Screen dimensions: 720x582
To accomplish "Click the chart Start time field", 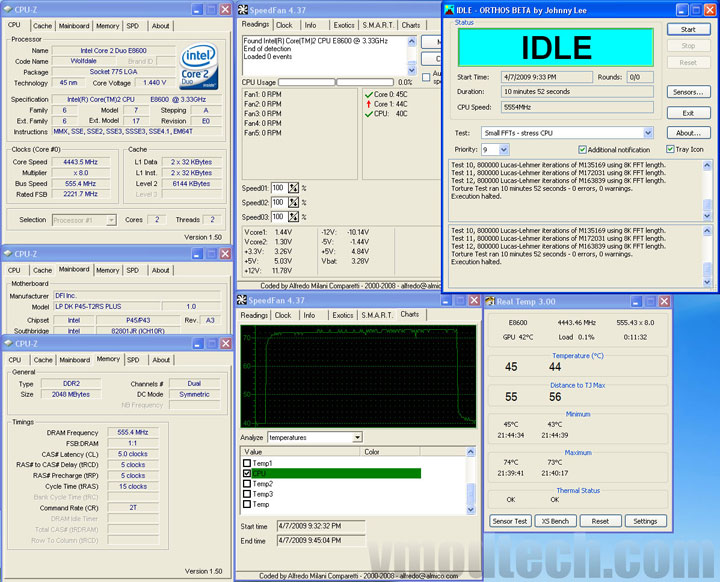I will click(x=321, y=526).
